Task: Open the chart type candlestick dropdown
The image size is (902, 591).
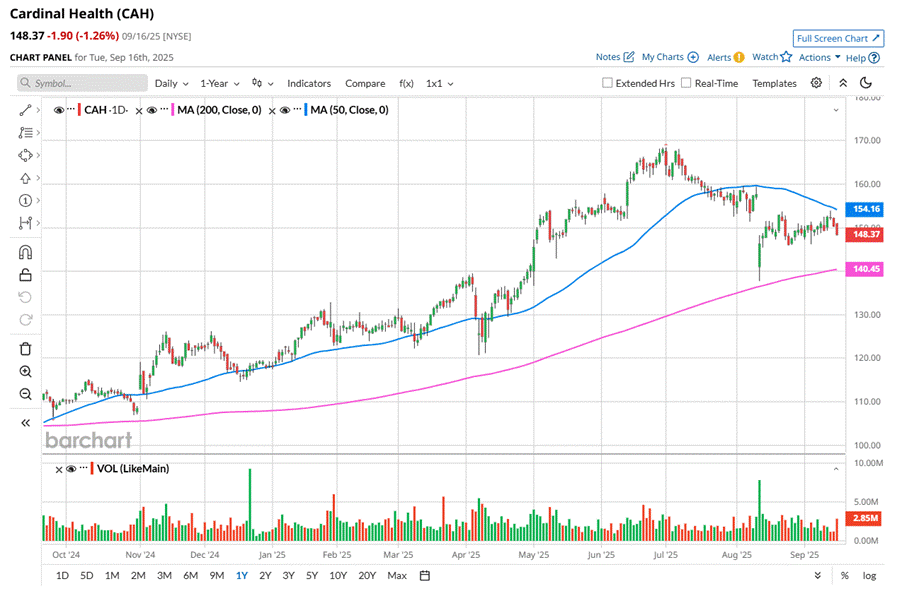Action: [x=262, y=83]
